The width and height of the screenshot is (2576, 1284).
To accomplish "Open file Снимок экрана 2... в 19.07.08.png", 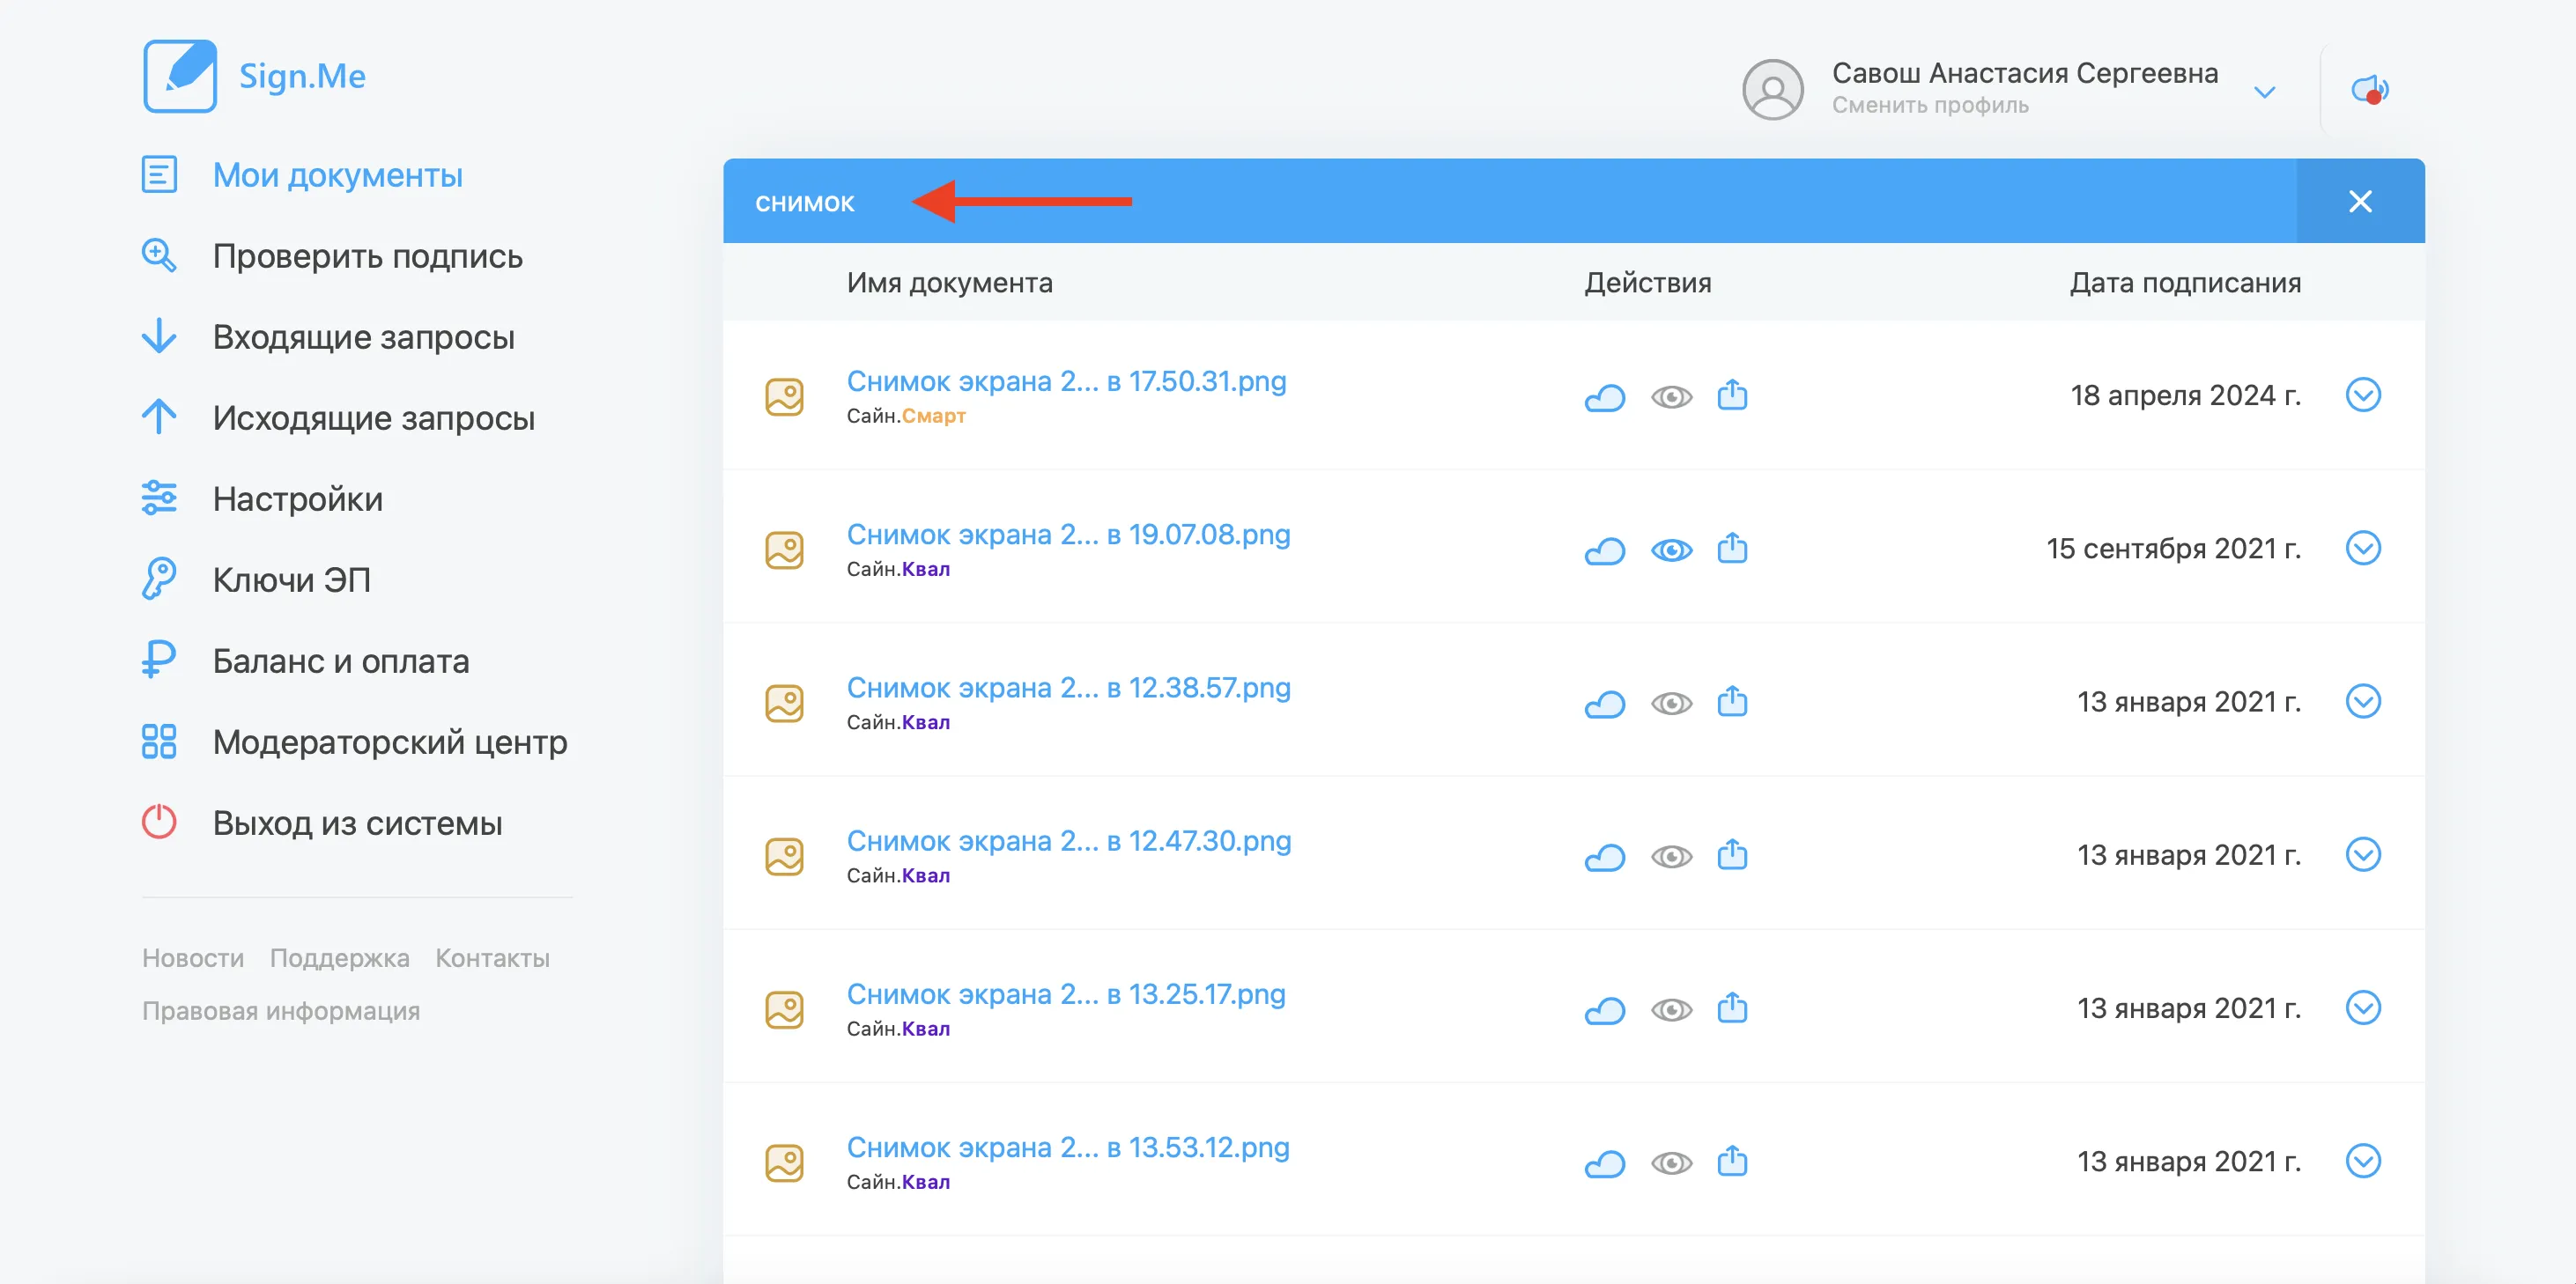I will click(1068, 534).
